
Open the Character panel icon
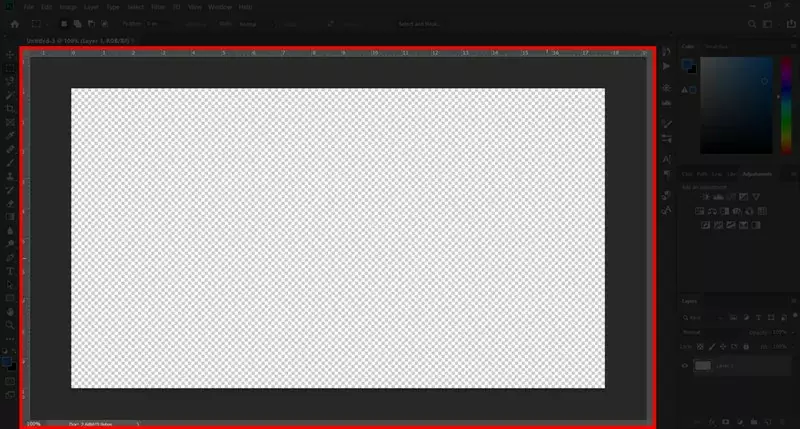click(x=666, y=160)
